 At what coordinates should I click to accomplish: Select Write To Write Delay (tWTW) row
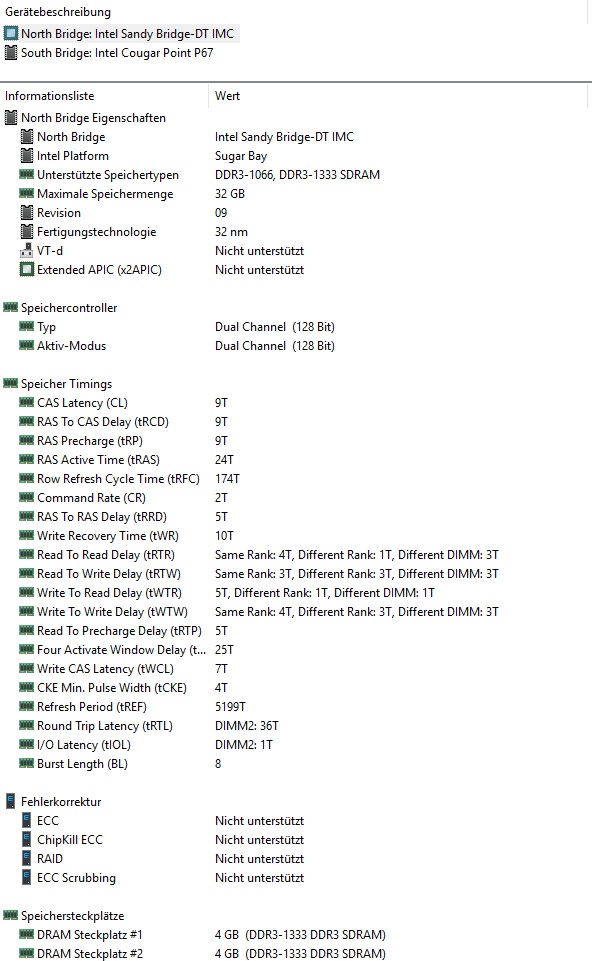pos(113,612)
